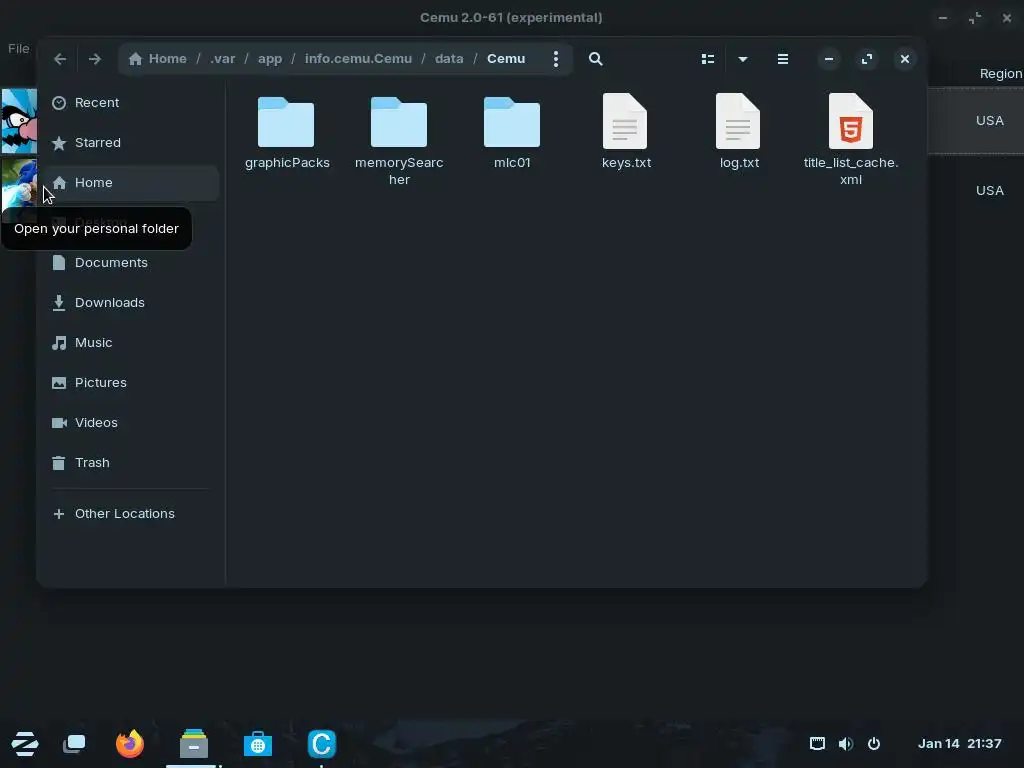Open volume control in system tray
This screenshot has height=768, width=1024.
click(846, 744)
